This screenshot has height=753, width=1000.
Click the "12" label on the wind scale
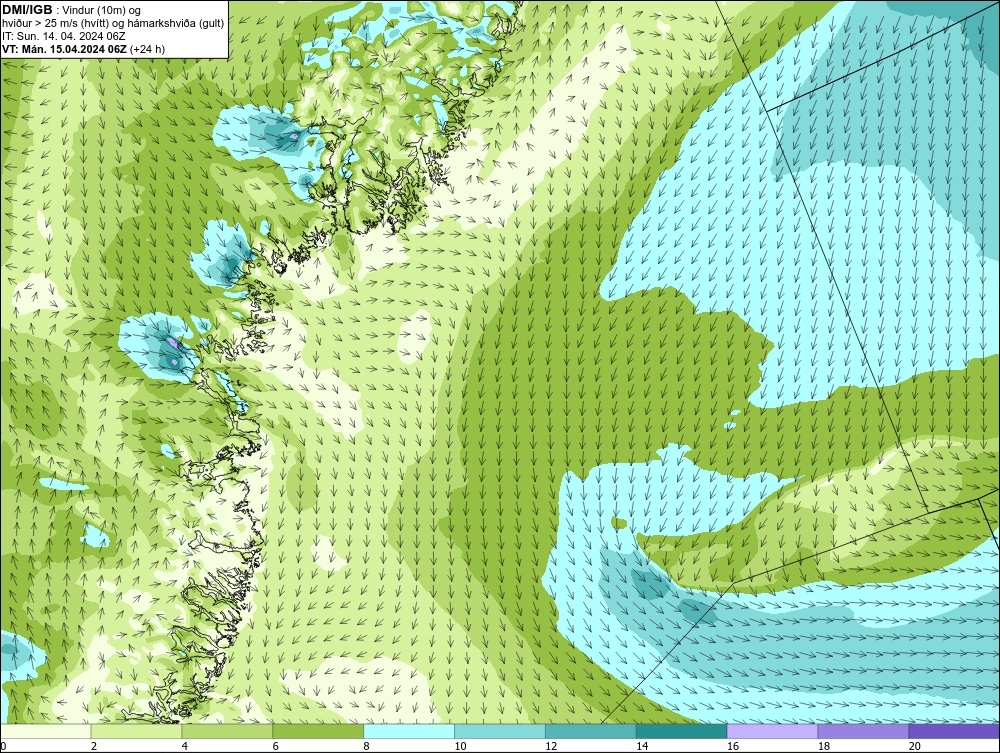[551, 746]
